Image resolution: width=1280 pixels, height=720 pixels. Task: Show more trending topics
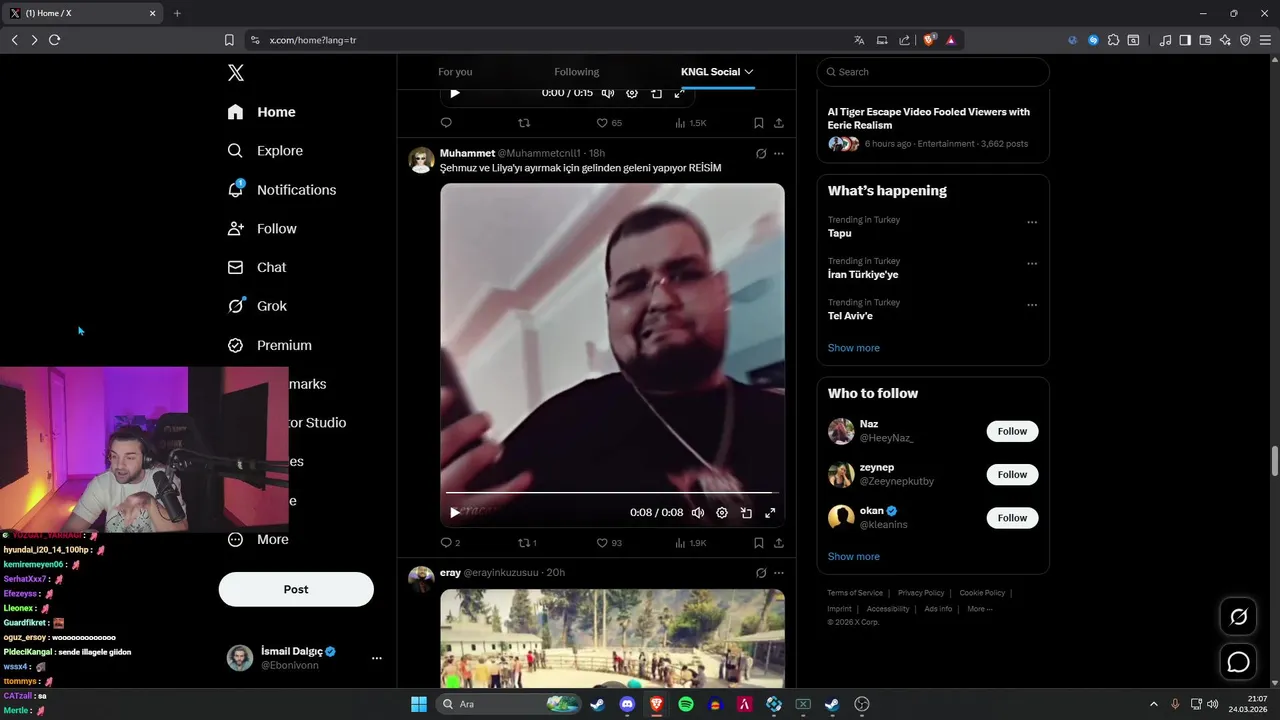pyautogui.click(x=853, y=348)
